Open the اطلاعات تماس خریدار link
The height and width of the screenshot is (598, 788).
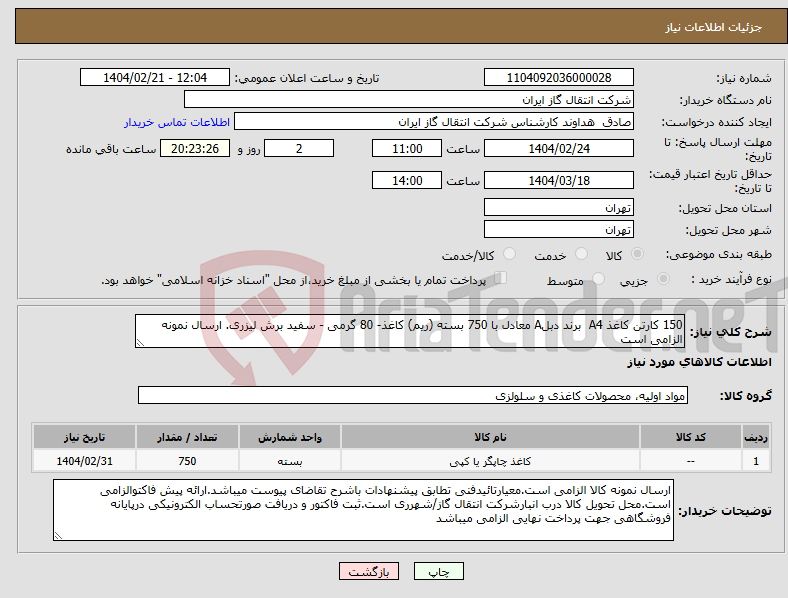[177, 122]
